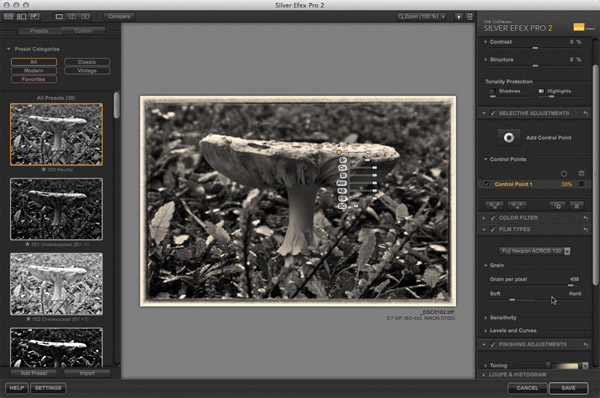Screen dimensions: 600x398
Task: Reset the Selective Adjustments section
Action: pos(585,113)
